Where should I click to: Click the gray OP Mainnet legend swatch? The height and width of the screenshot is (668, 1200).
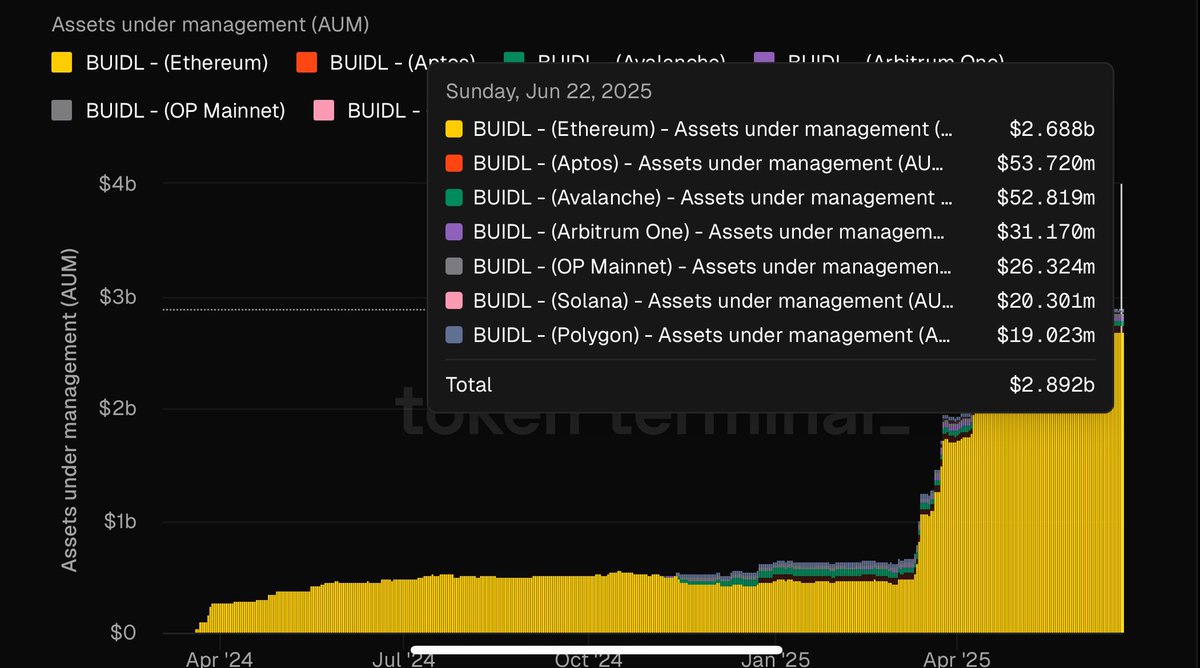pyautogui.click(x=61, y=110)
